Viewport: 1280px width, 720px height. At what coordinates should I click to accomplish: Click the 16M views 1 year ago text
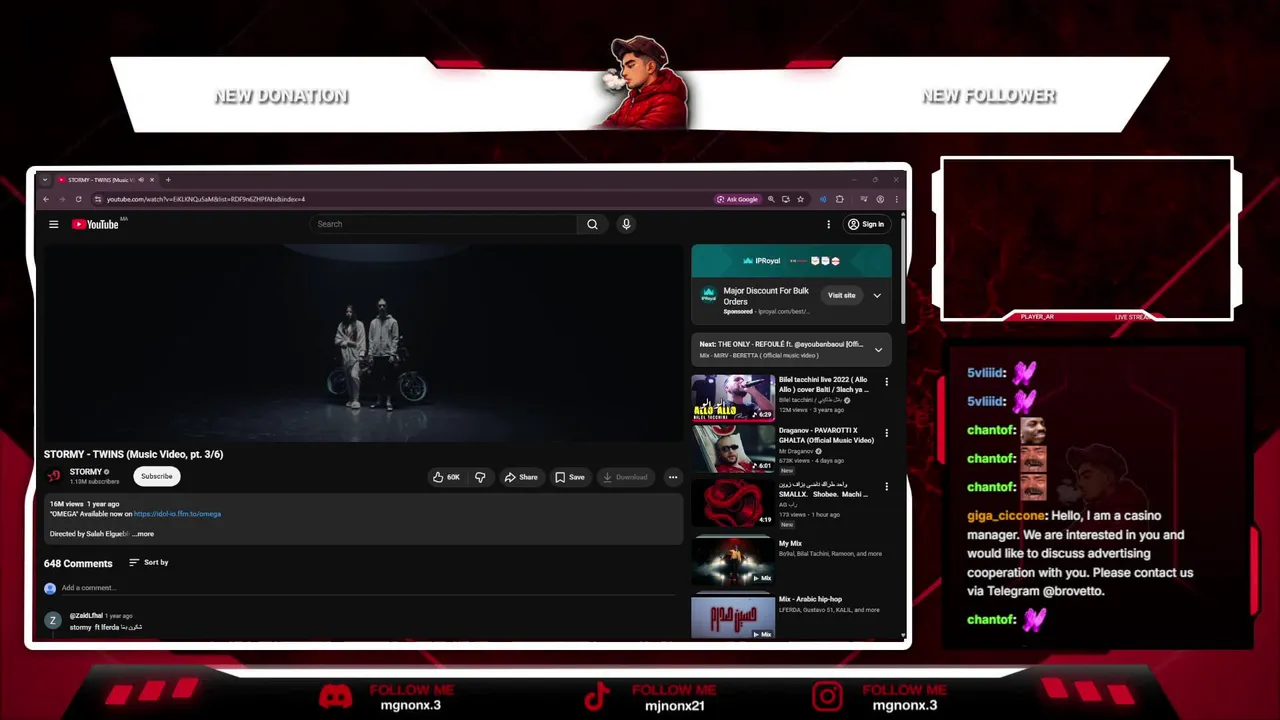pos(84,504)
